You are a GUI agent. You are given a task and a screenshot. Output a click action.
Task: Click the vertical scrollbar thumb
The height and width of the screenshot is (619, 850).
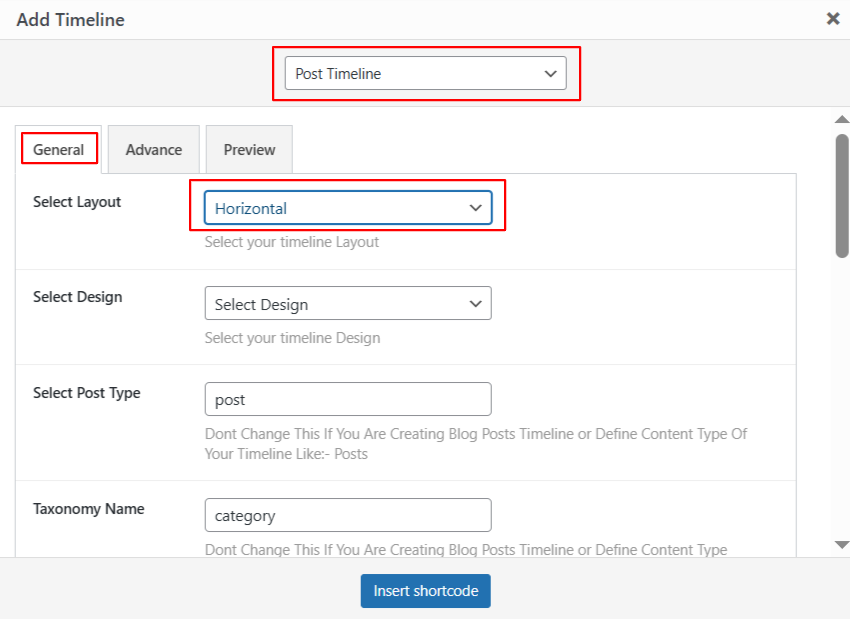[841, 195]
